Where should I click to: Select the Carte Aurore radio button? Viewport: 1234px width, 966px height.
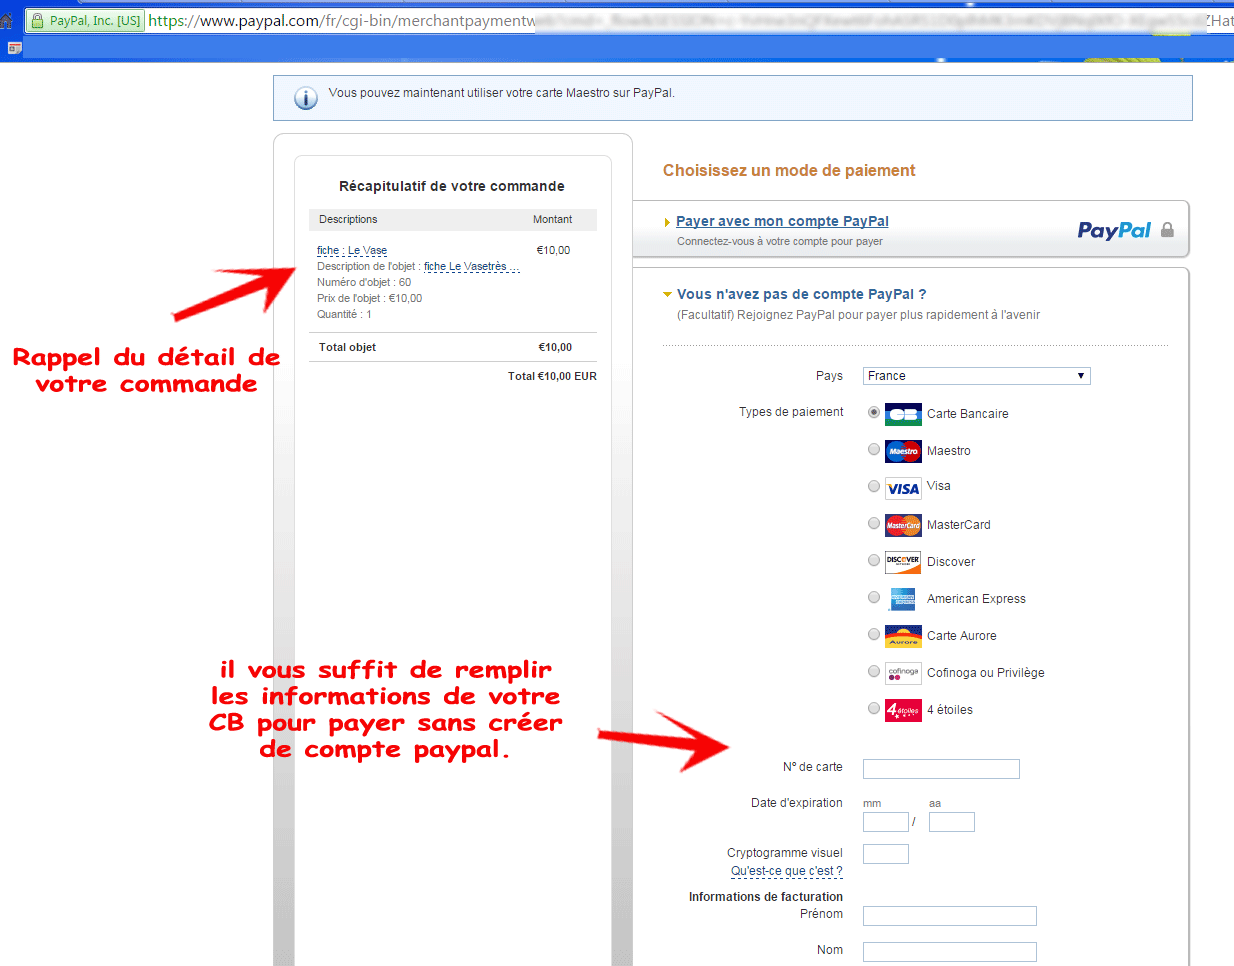pos(874,634)
